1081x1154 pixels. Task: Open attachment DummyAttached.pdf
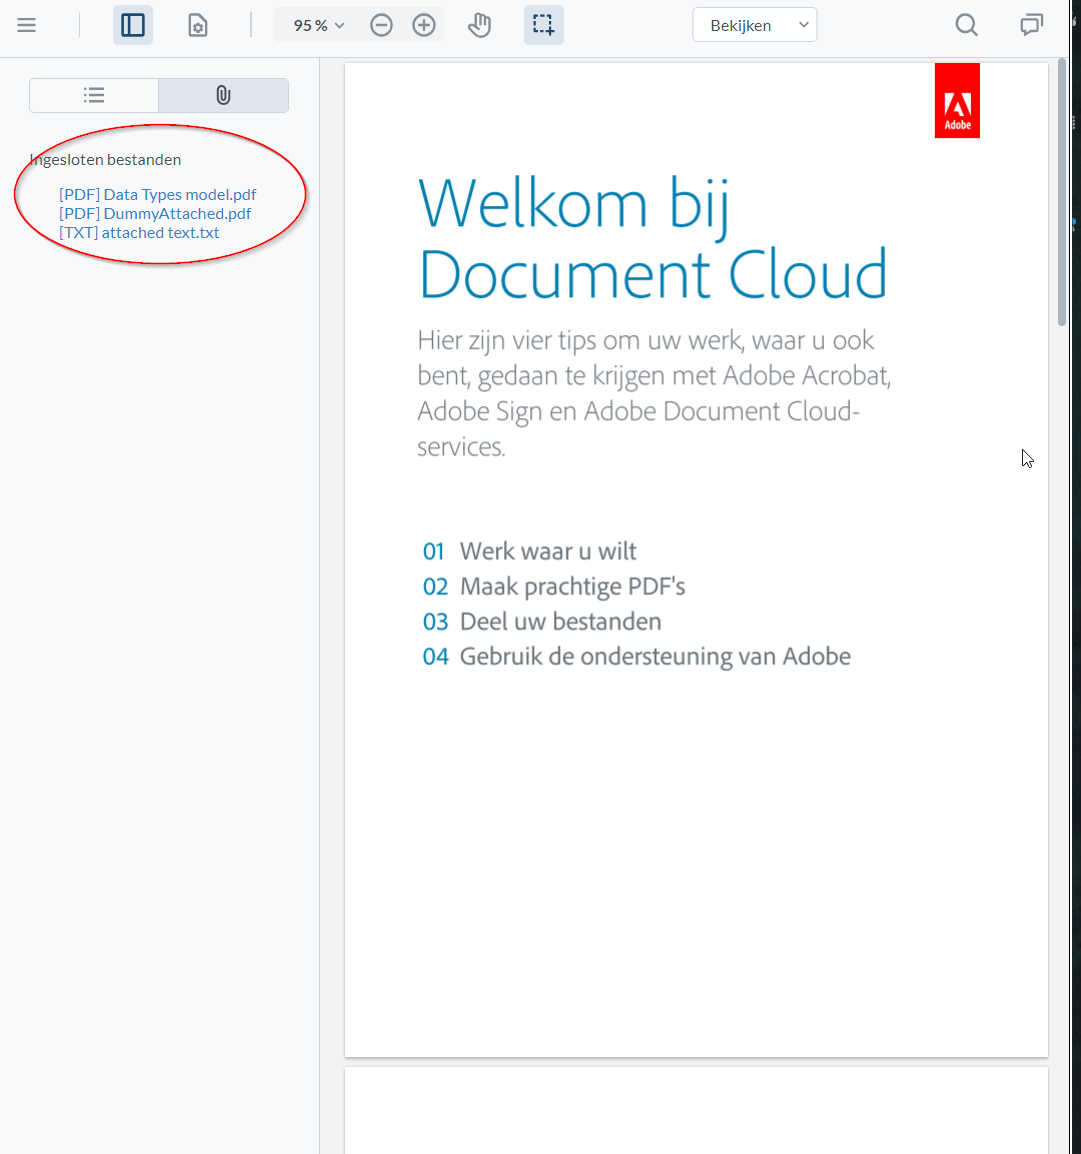click(155, 214)
